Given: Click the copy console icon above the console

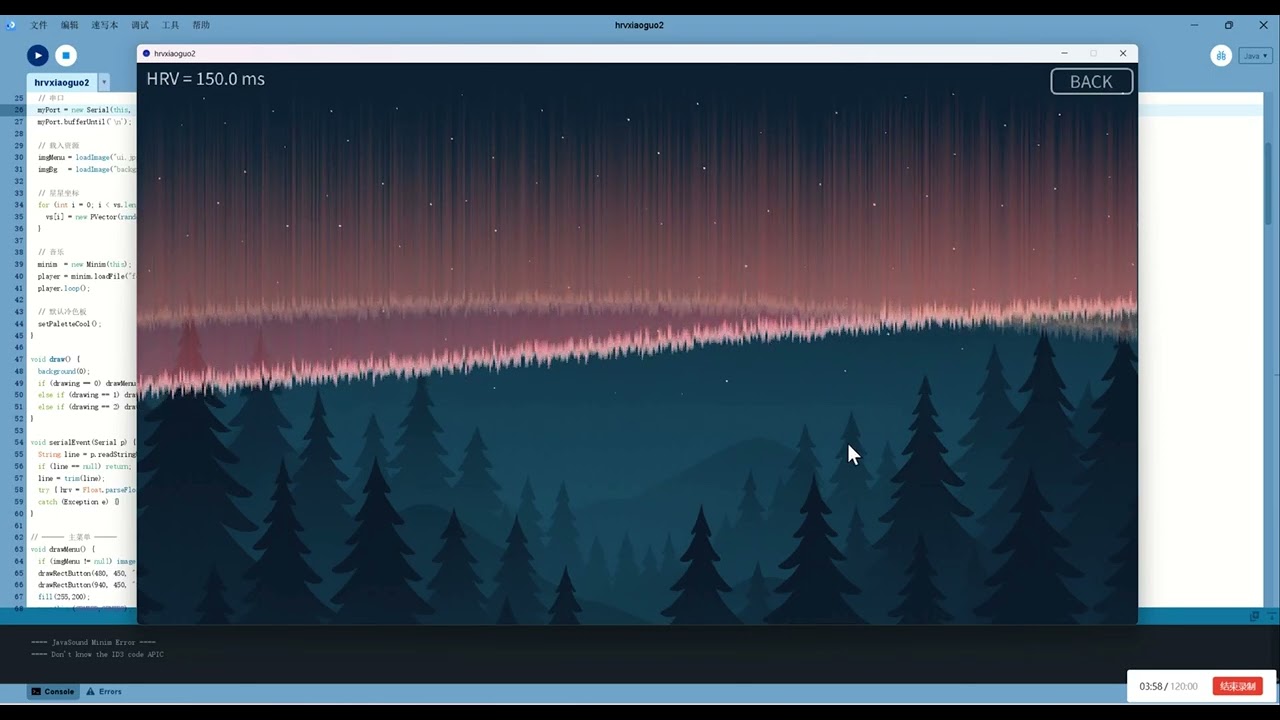Looking at the screenshot, I should pos(1254,616).
